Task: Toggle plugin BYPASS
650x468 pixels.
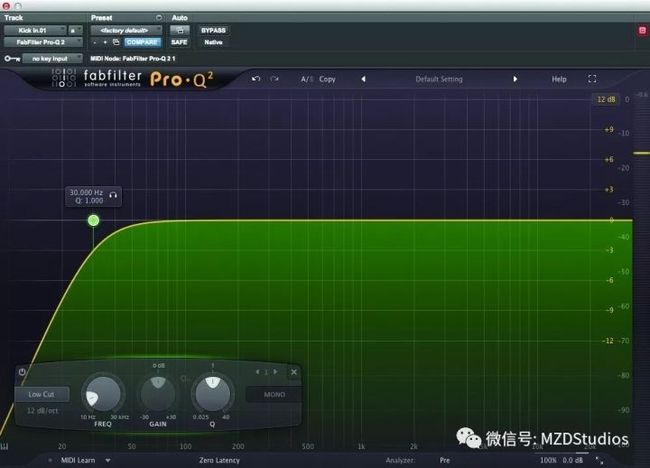Action: pos(213,30)
